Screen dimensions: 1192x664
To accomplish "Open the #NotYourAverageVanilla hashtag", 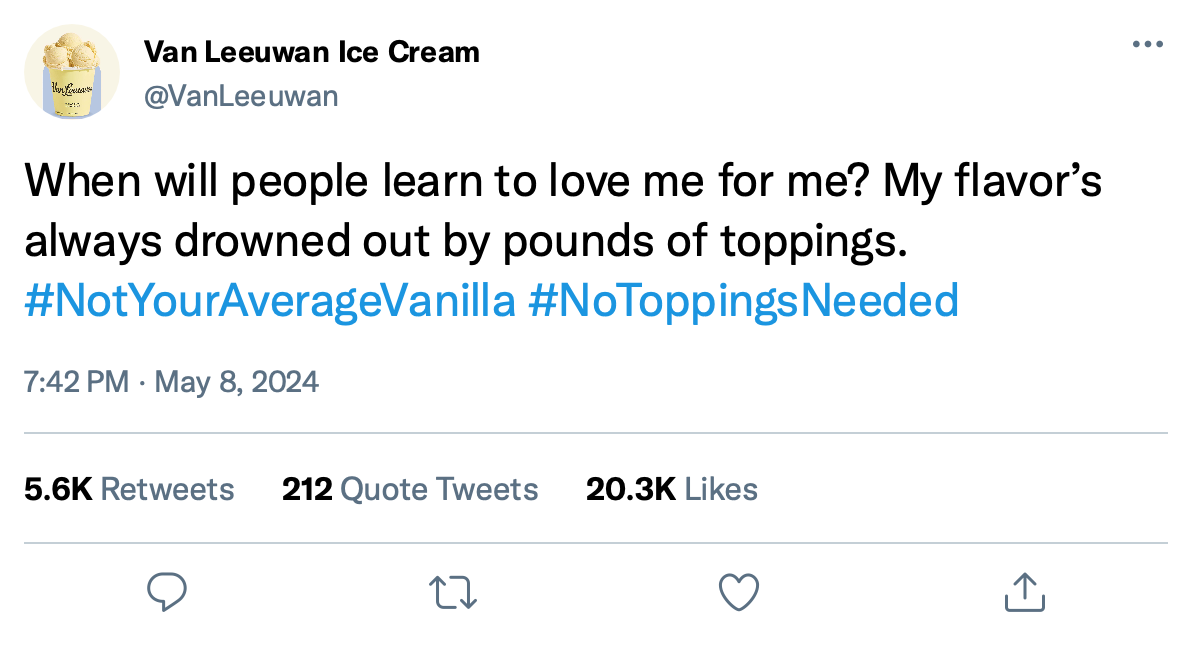I will [x=269, y=300].
